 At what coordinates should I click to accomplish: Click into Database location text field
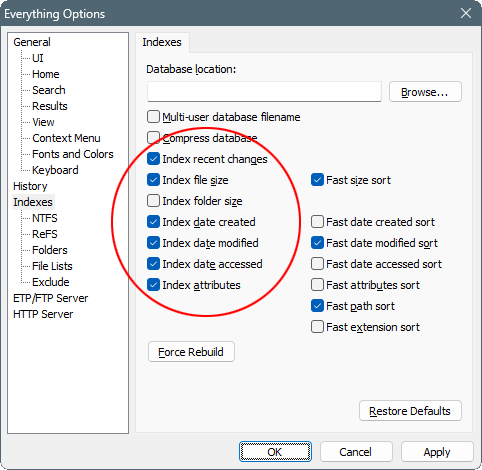(x=264, y=92)
